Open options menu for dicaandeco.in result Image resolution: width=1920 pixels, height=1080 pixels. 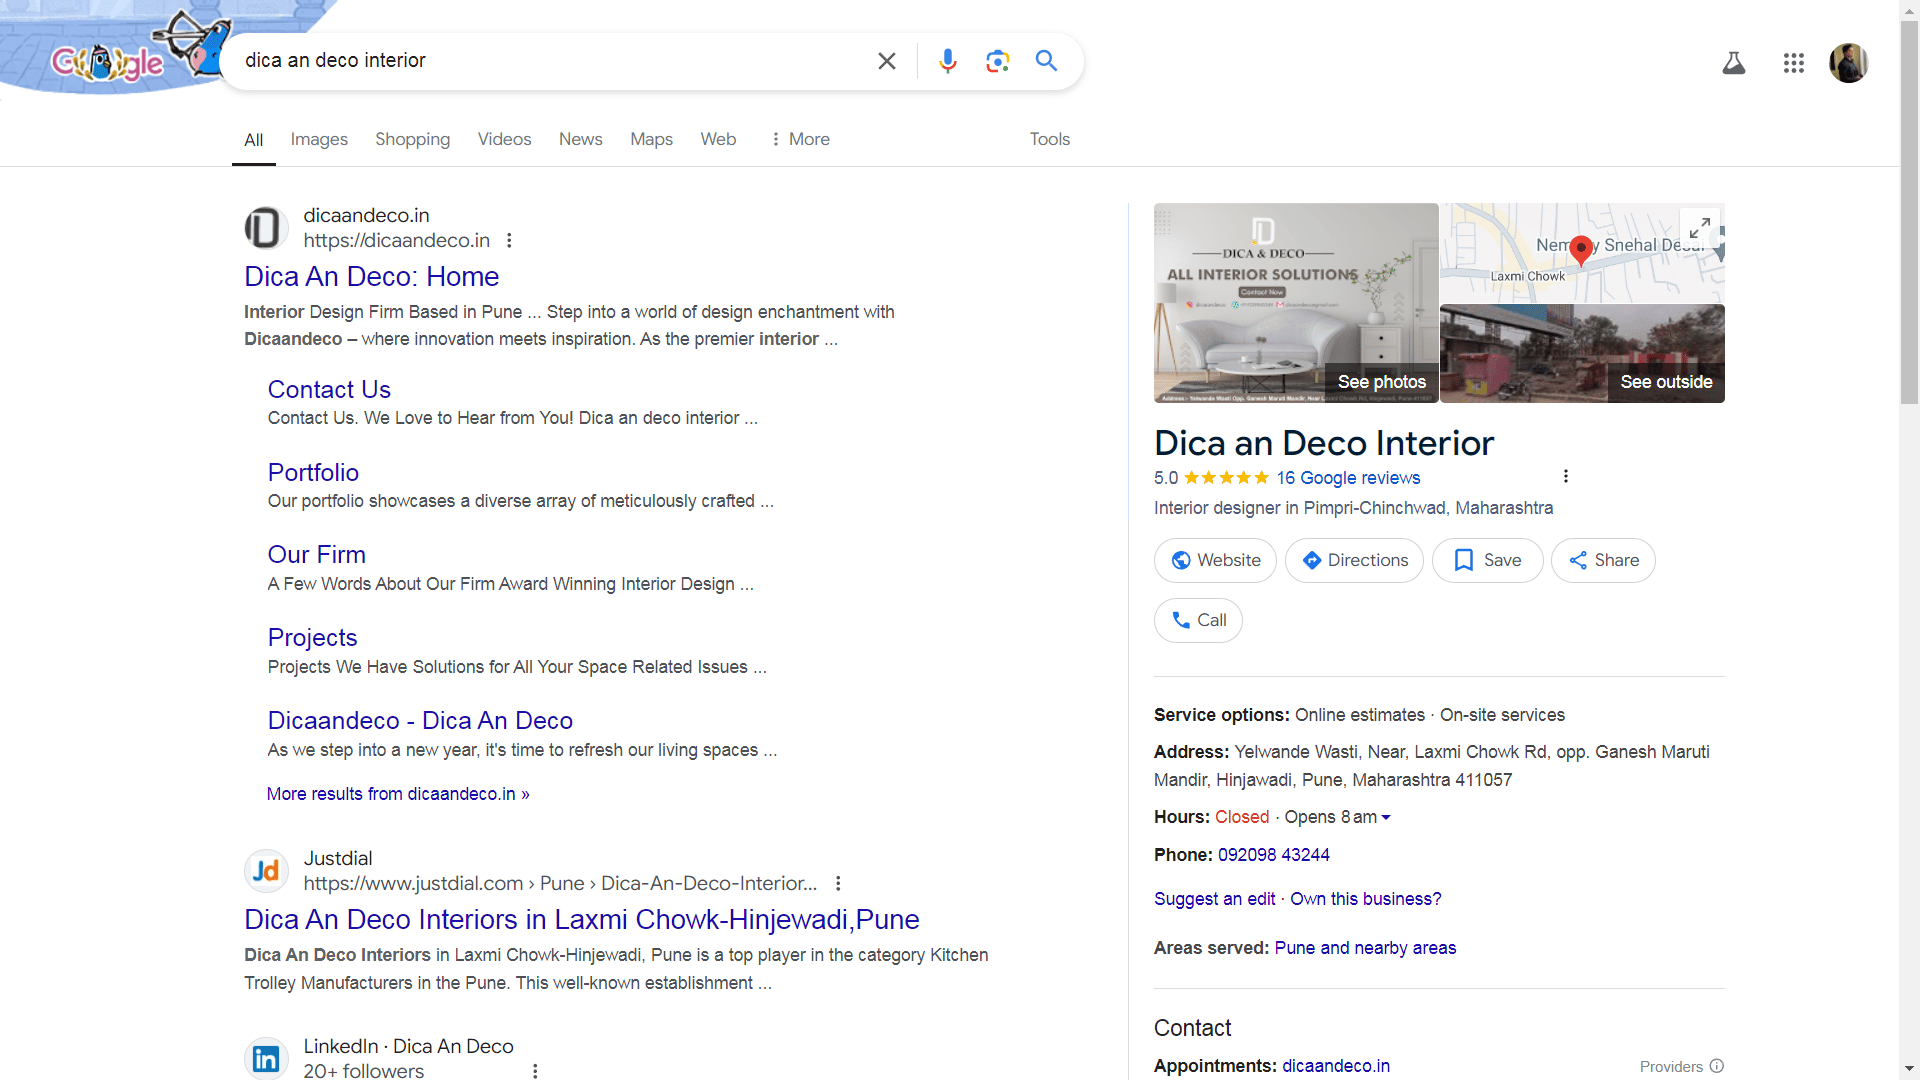[510, 241]
